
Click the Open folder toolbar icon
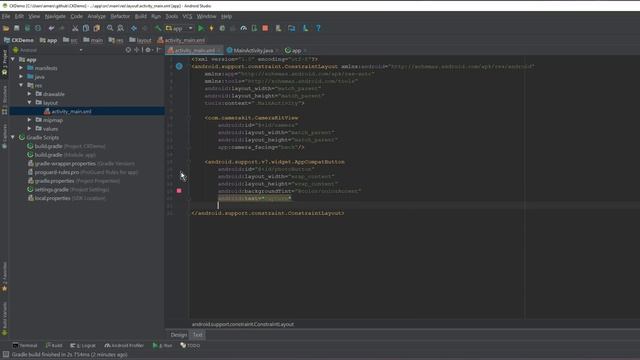[6, 28]
